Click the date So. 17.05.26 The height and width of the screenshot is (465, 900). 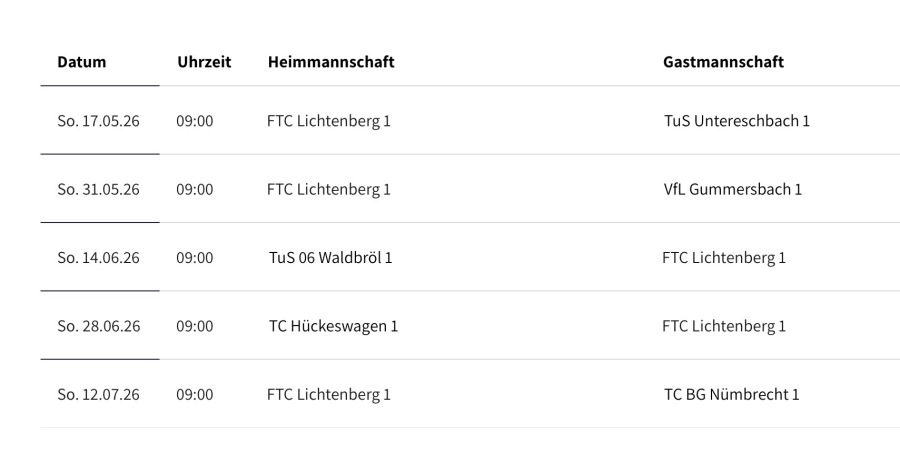click(98, 121)
